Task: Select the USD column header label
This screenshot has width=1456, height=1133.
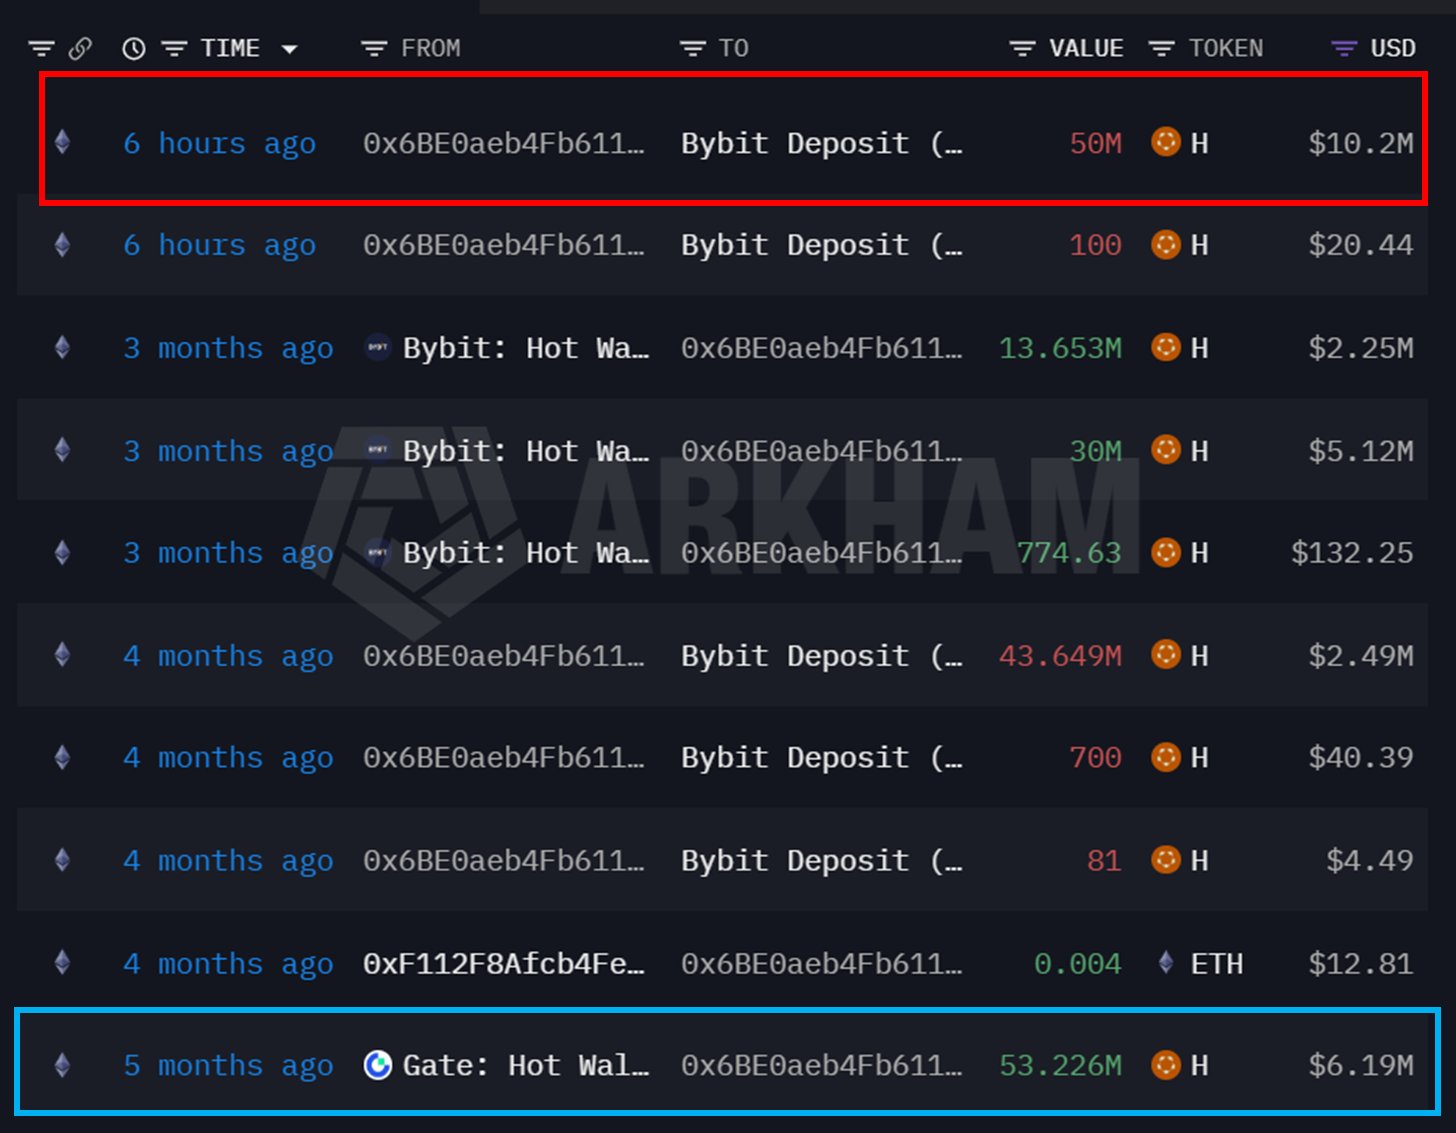Action: pos(1393,48)
